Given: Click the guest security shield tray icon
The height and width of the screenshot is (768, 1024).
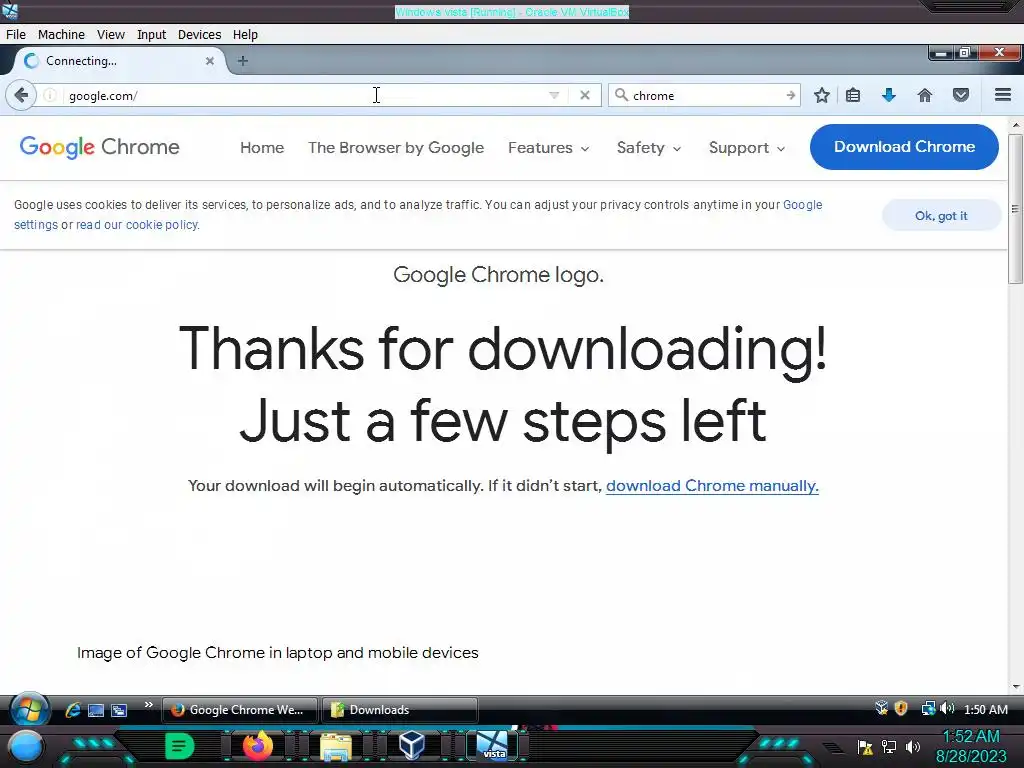Looking at the screenshot, I should 901,709.
